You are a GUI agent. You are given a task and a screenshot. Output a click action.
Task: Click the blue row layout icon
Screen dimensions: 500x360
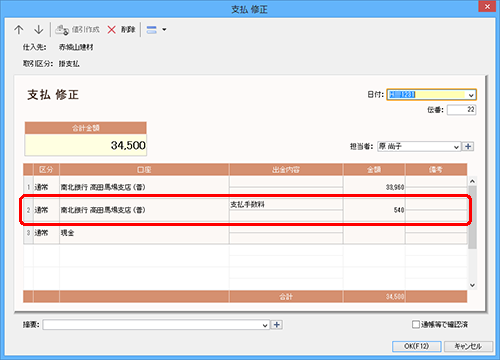pyautogui.click(x=152, y=30)
